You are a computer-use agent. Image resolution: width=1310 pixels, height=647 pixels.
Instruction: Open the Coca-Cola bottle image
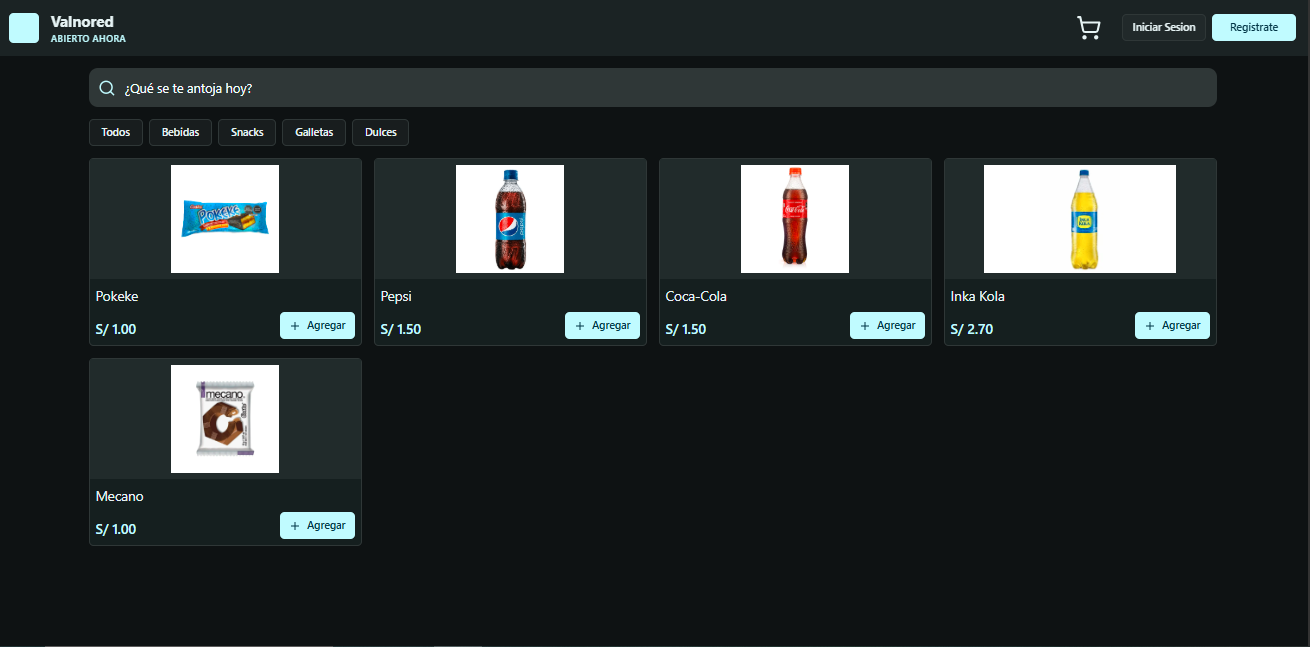795,219
